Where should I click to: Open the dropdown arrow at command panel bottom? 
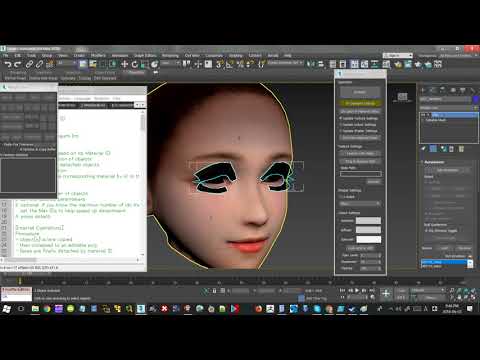click(x=470, y=263)
